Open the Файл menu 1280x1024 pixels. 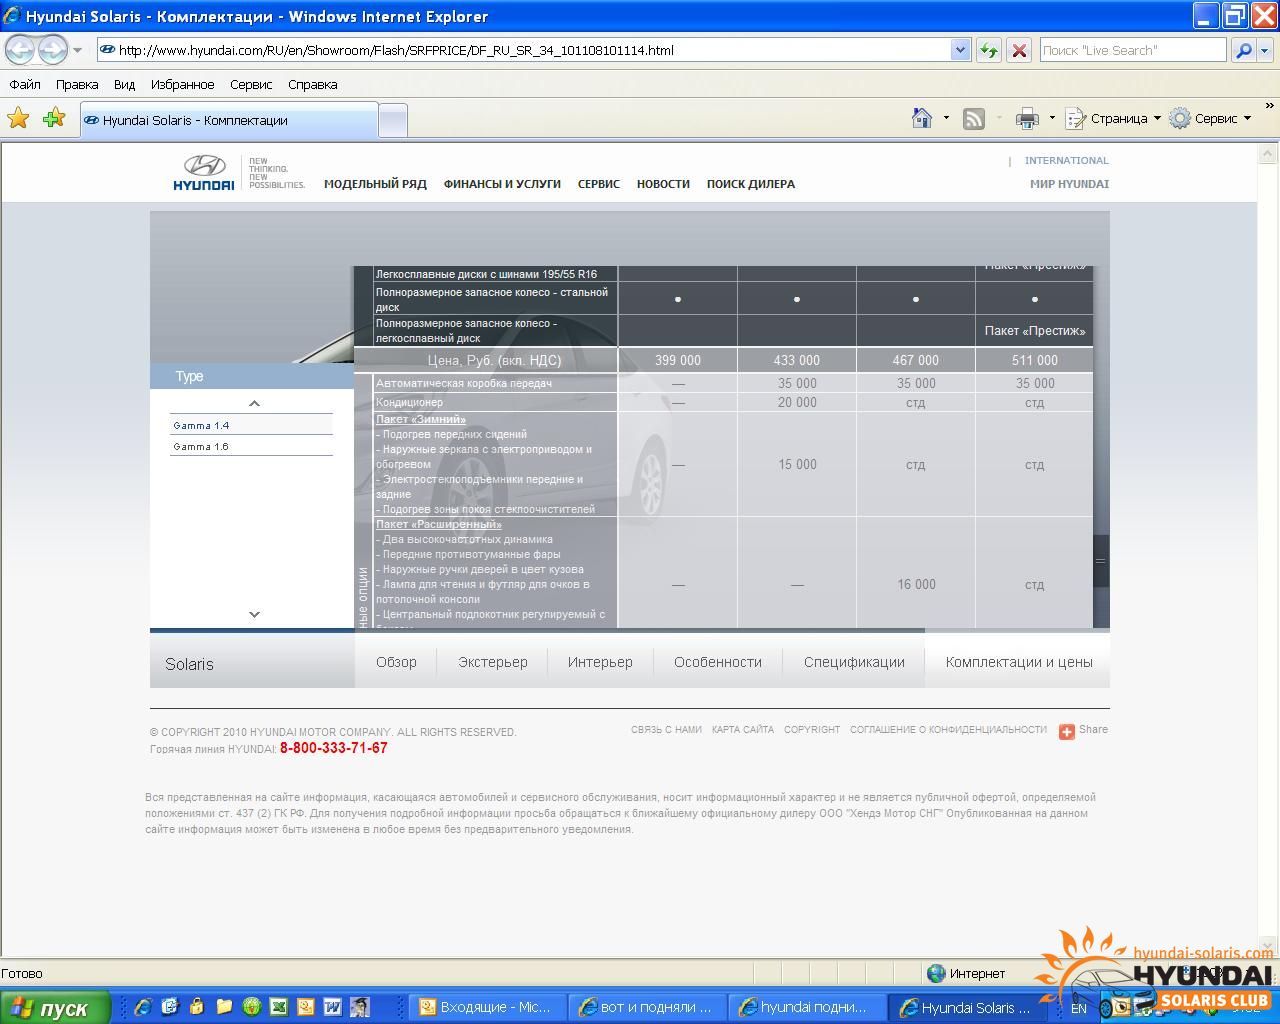click(x=25, y=84)
